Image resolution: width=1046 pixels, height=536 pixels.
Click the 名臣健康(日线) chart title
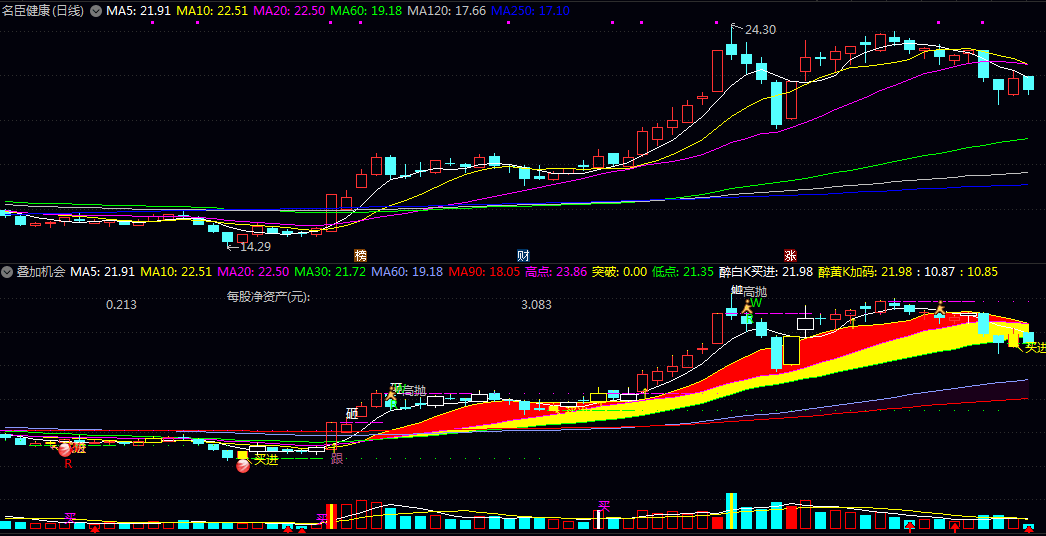tap(44, 11)
